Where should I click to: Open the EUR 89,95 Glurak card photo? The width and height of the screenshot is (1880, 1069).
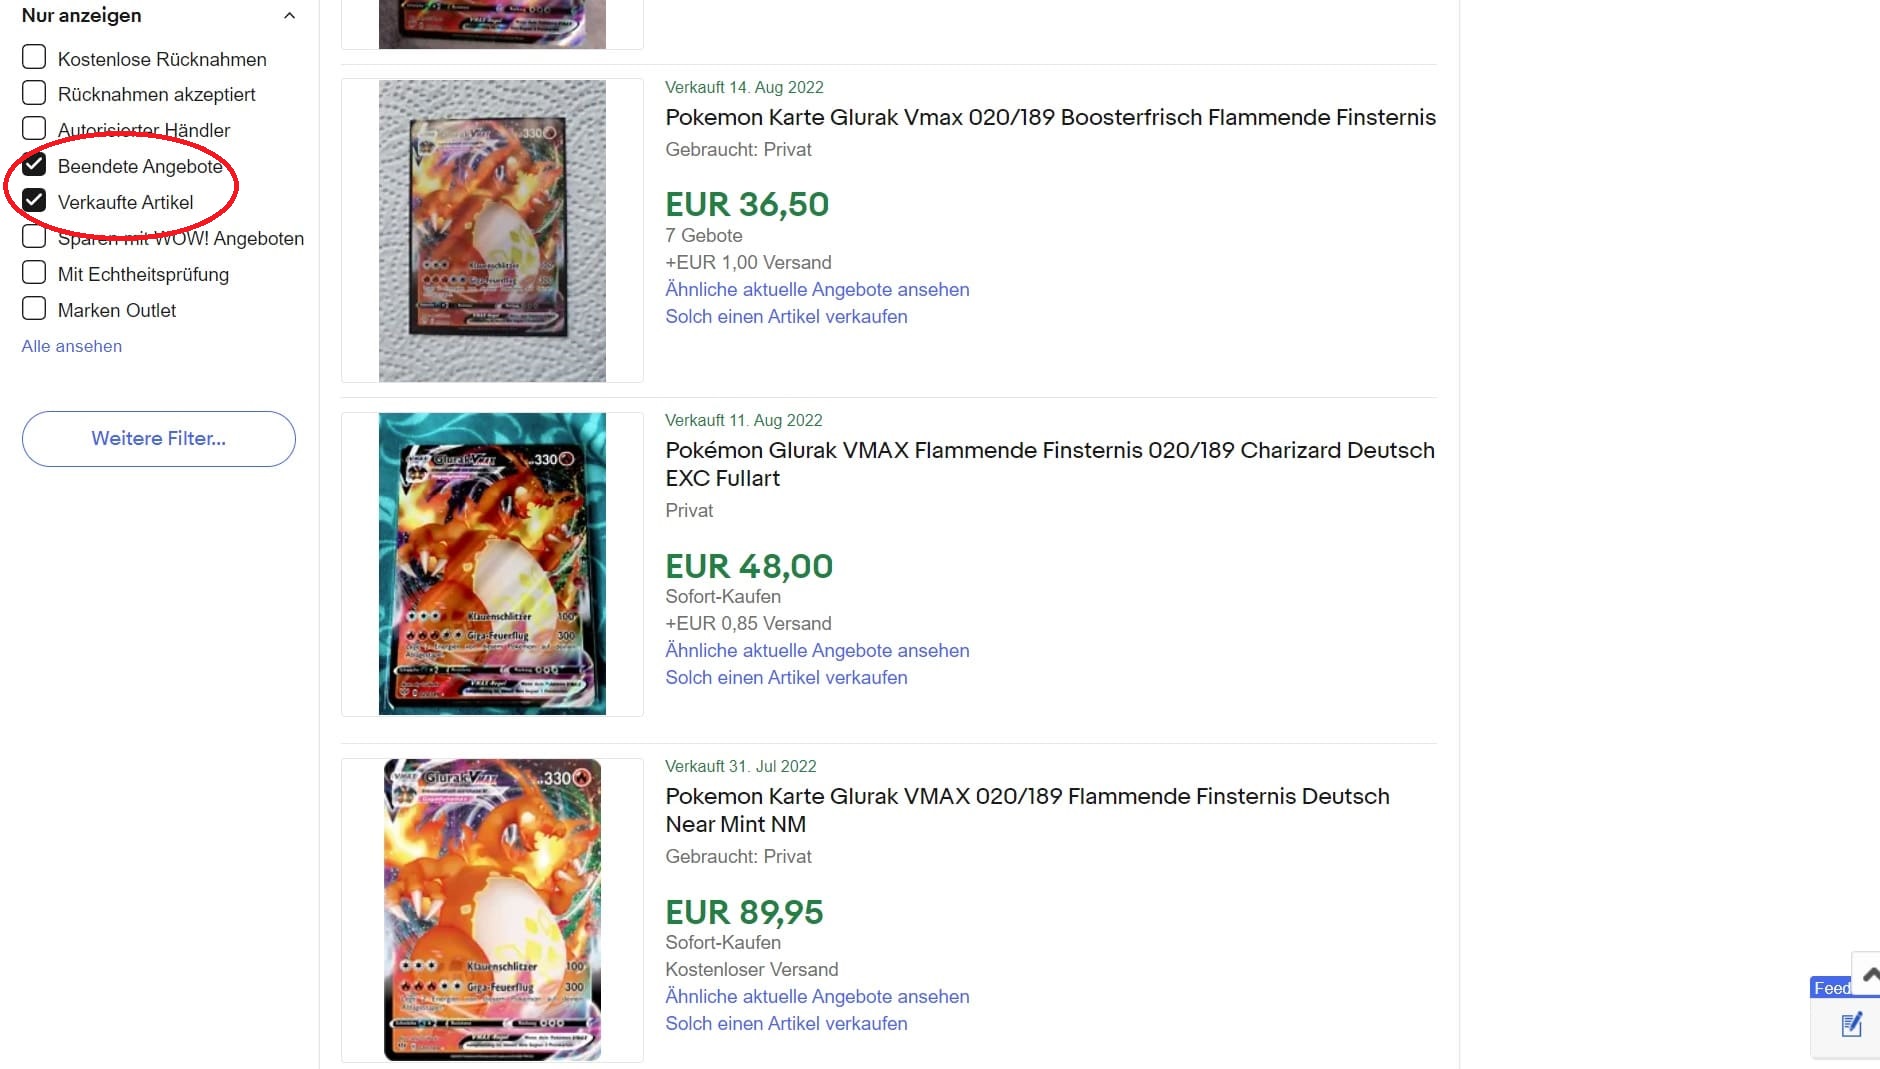492,910
